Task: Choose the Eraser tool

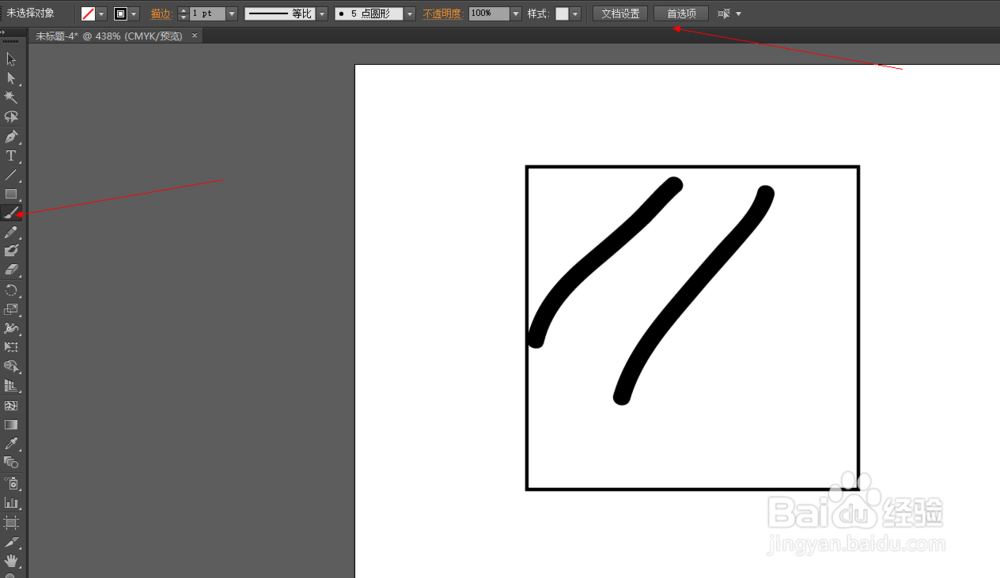Action: [x=11, y=270]
